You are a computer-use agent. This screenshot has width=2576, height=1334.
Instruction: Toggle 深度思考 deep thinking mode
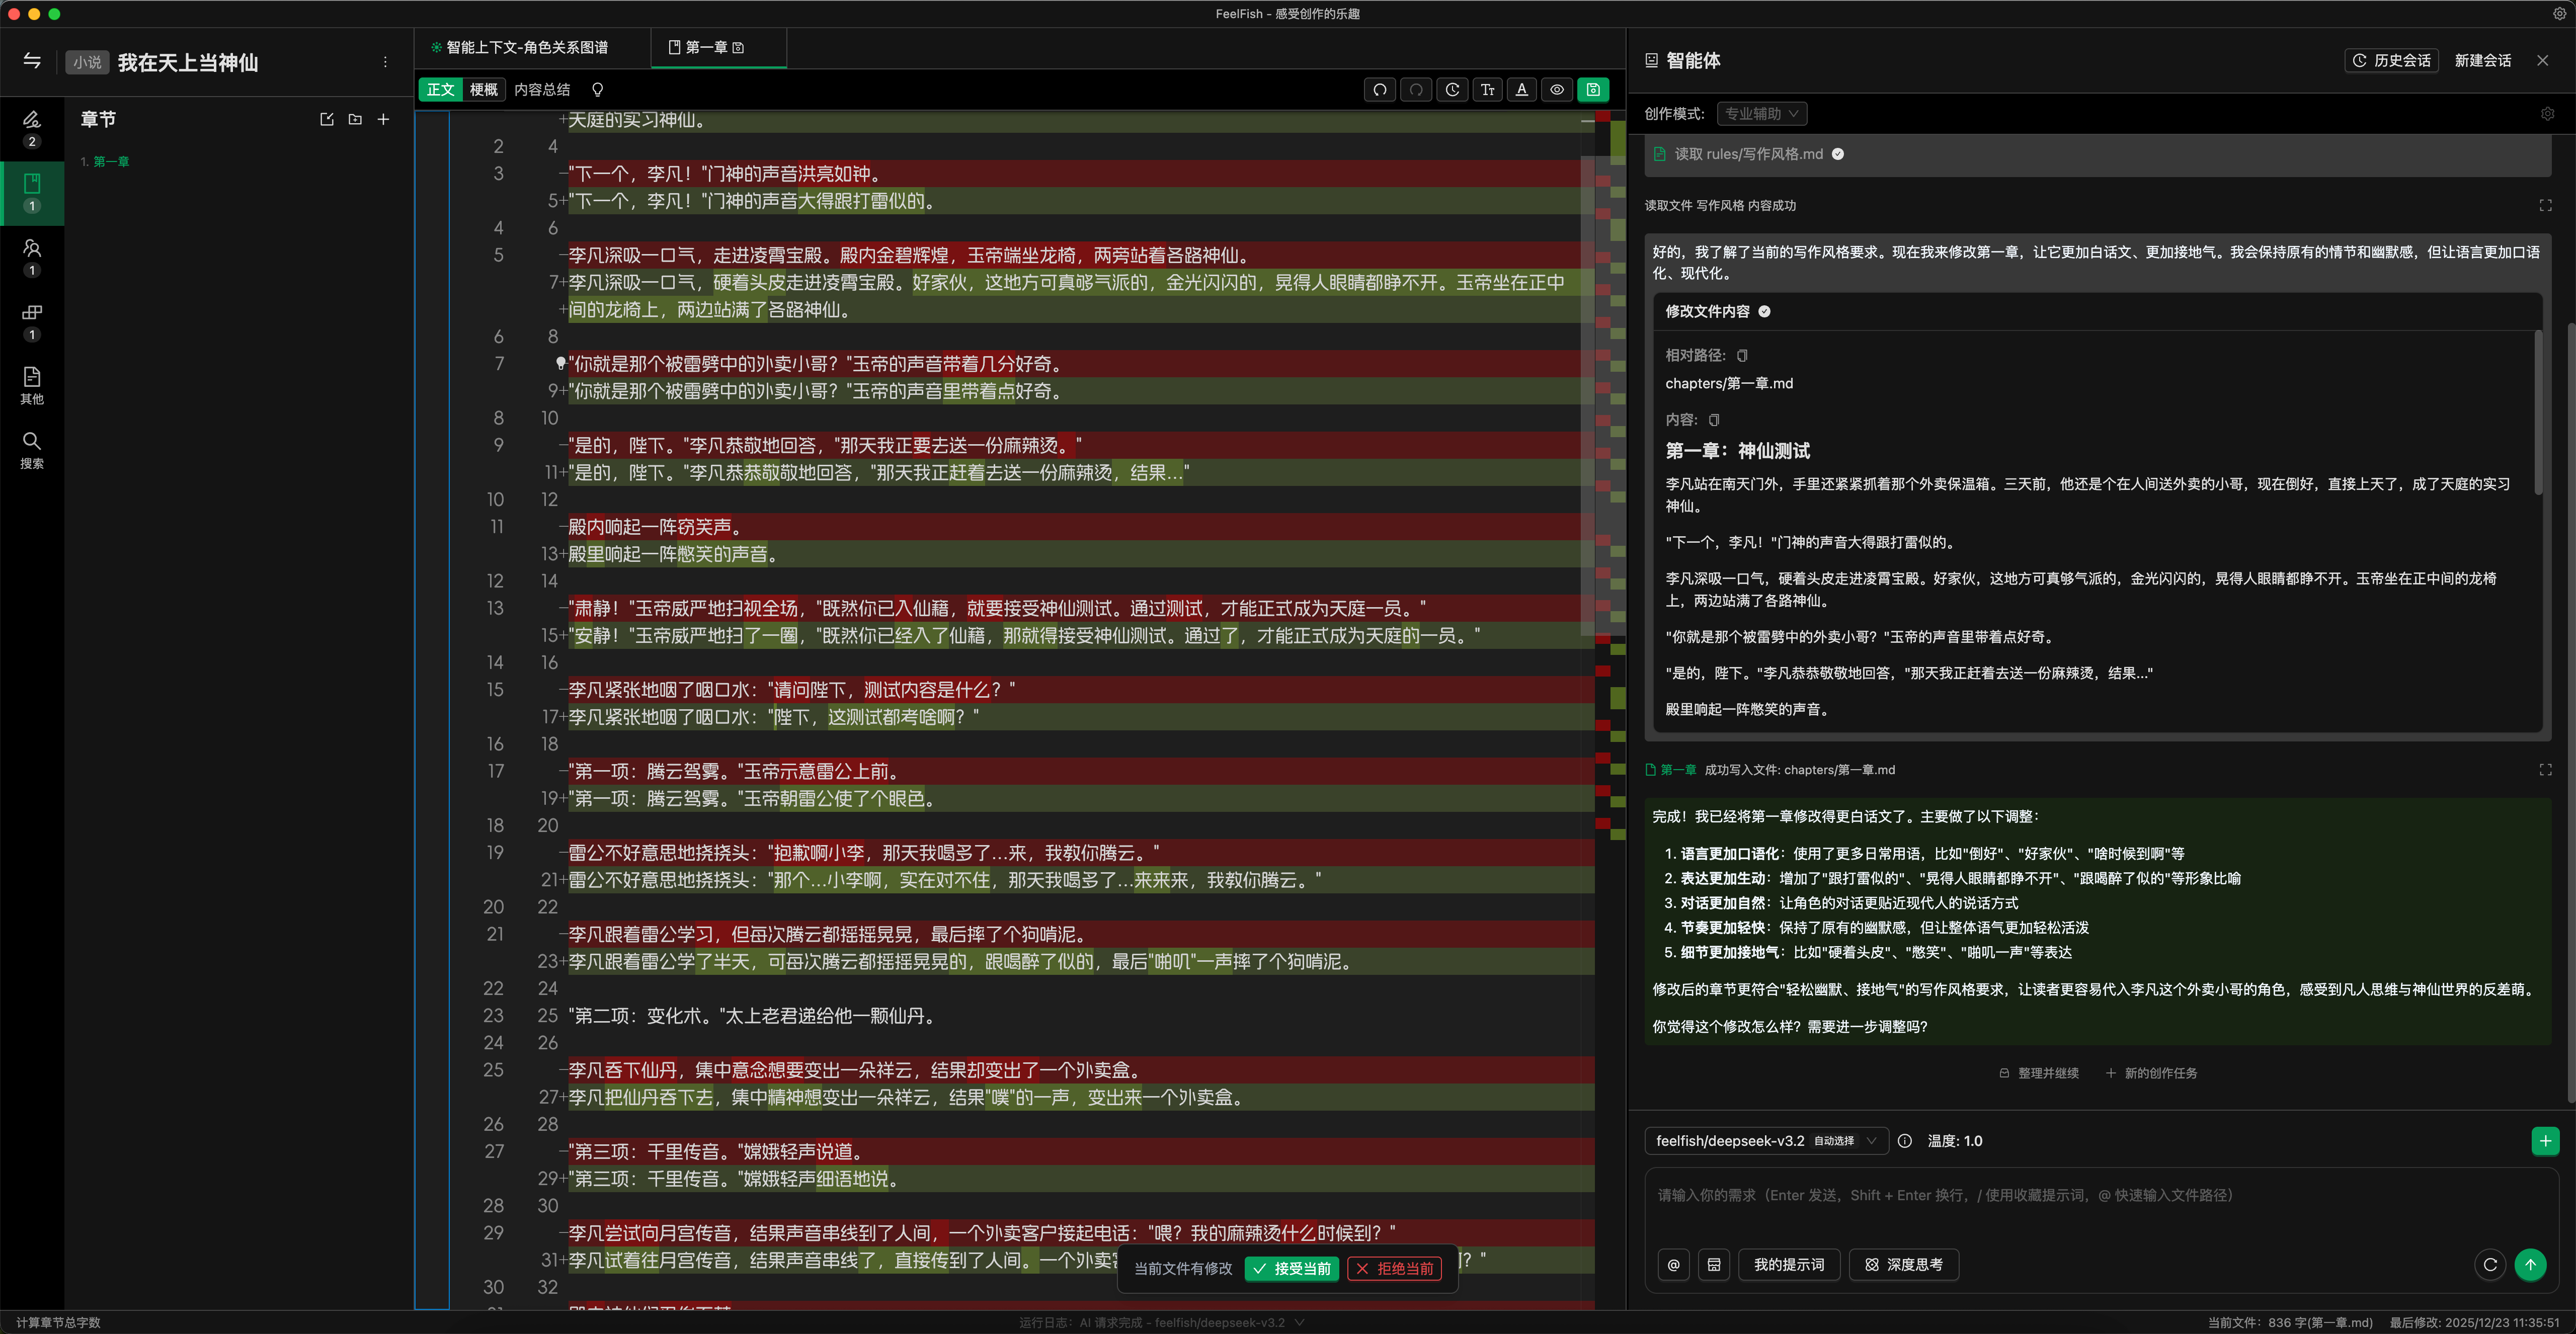click(x=1903, y=1265)
